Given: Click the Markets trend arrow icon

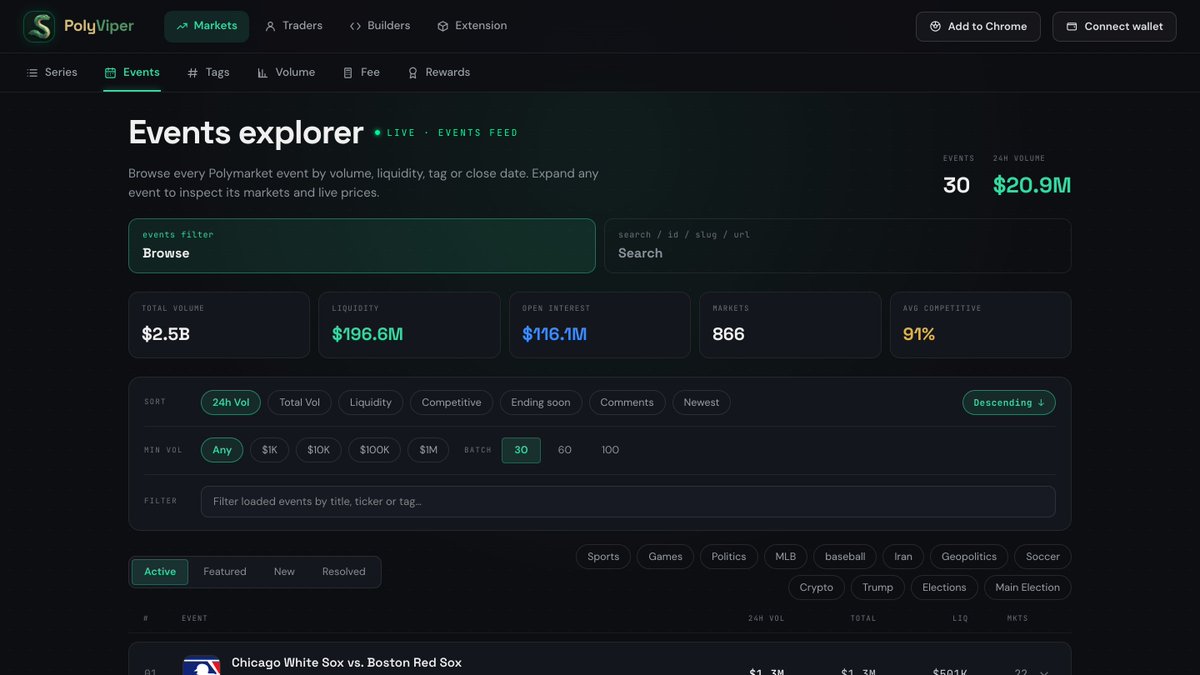Looking at the screenshot, I should 182,26.
